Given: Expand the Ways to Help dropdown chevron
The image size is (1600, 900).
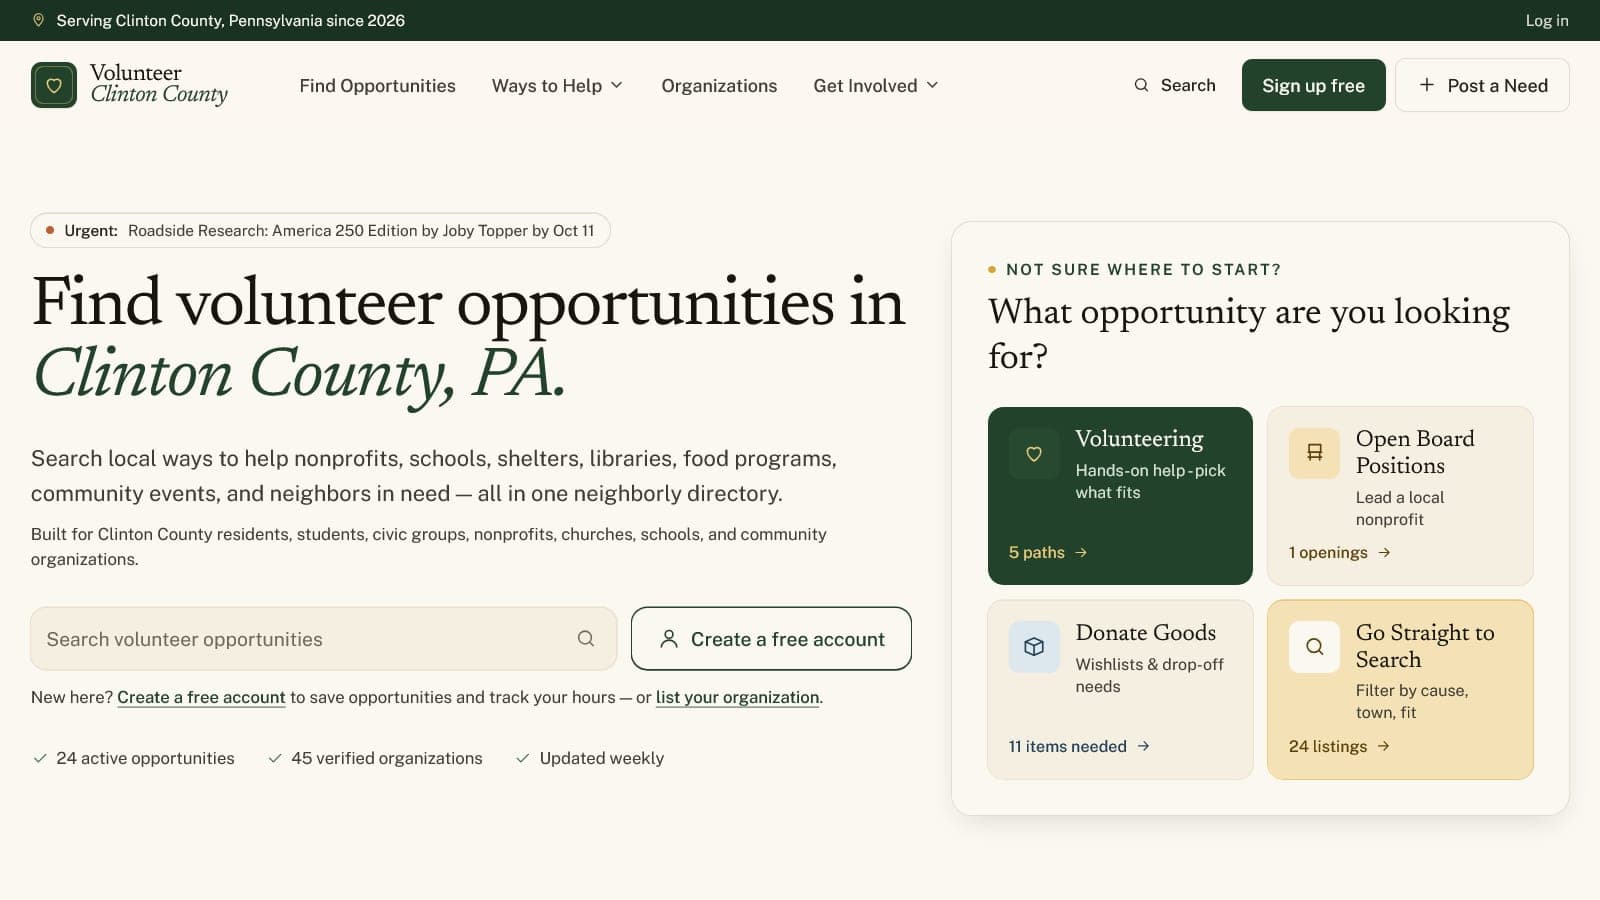Looking at the screenshot, I should (617, 85).
